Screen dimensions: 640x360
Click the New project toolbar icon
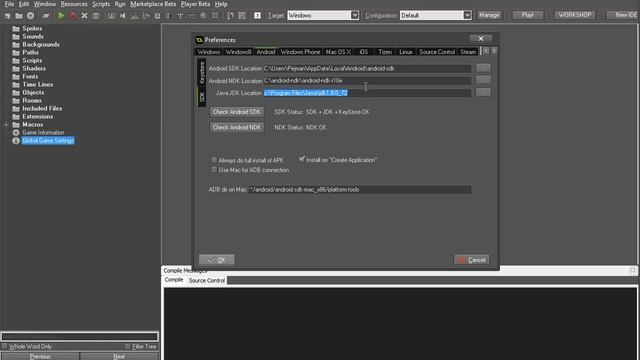coord(7,16)
